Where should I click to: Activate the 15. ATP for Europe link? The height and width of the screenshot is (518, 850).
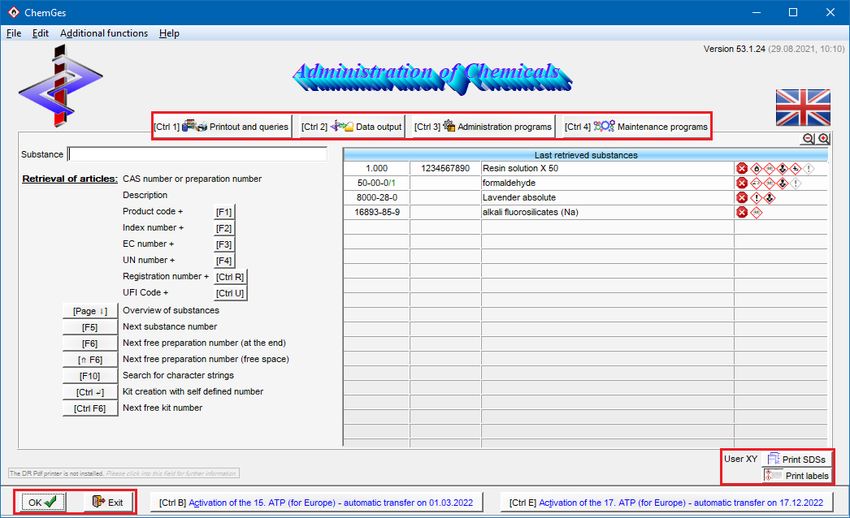[x=316, y=502]
